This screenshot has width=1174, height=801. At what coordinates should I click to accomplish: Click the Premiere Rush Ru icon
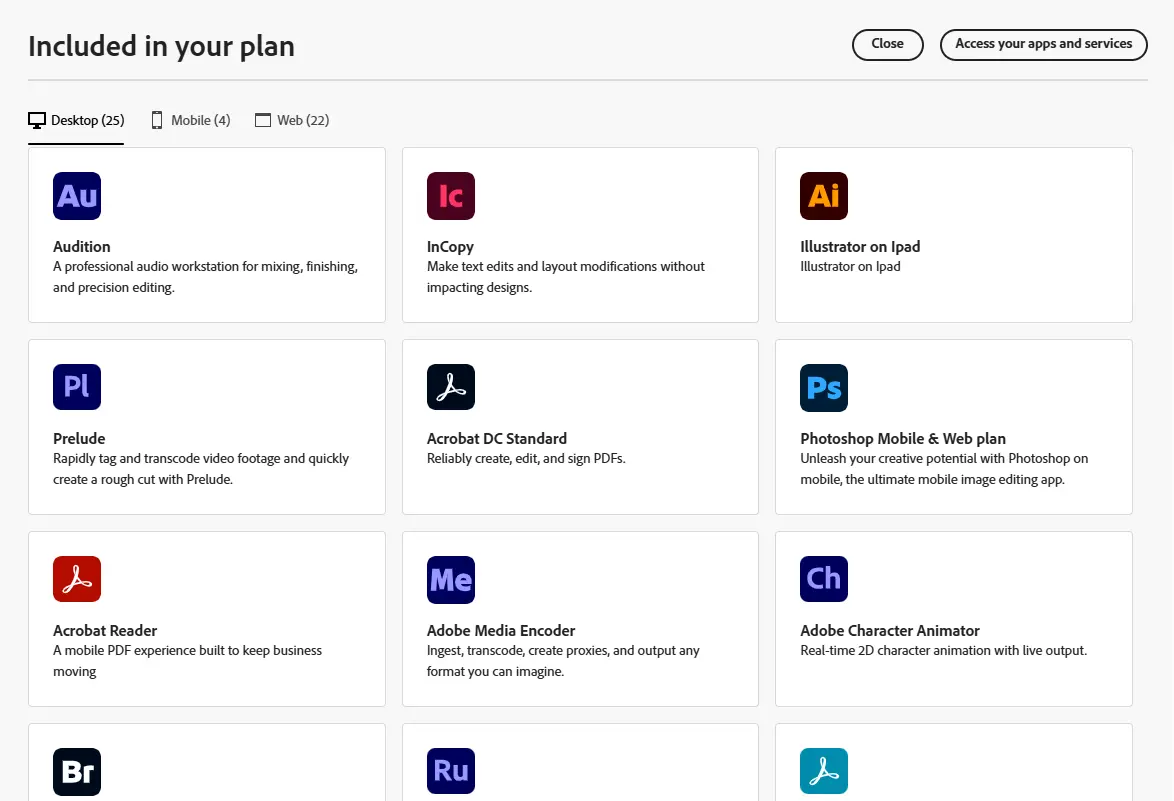(451, 770)
